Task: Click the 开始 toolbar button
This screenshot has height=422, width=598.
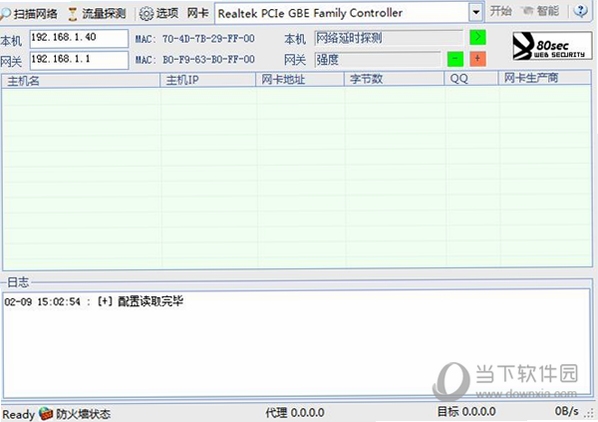Action: pos(500,11)
